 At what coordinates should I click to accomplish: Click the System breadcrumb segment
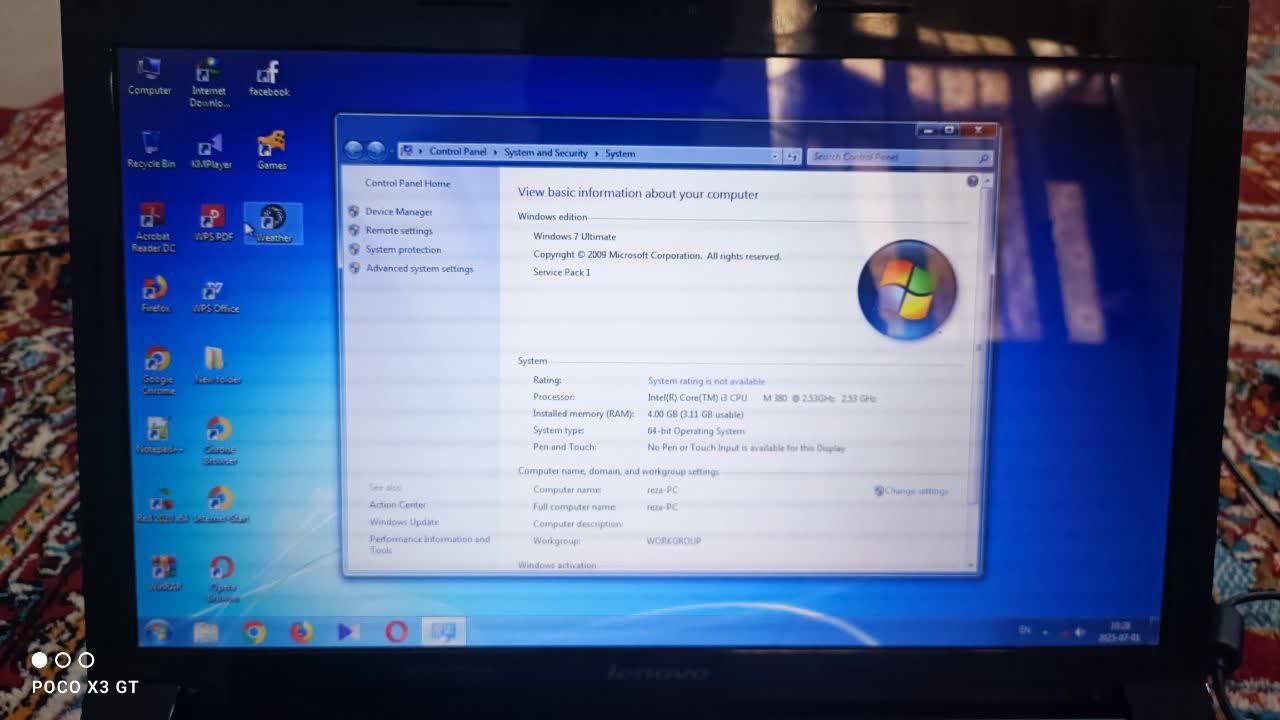(620, 154)
